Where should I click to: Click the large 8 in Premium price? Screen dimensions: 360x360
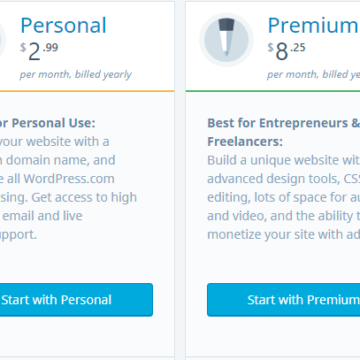(282, 53)
